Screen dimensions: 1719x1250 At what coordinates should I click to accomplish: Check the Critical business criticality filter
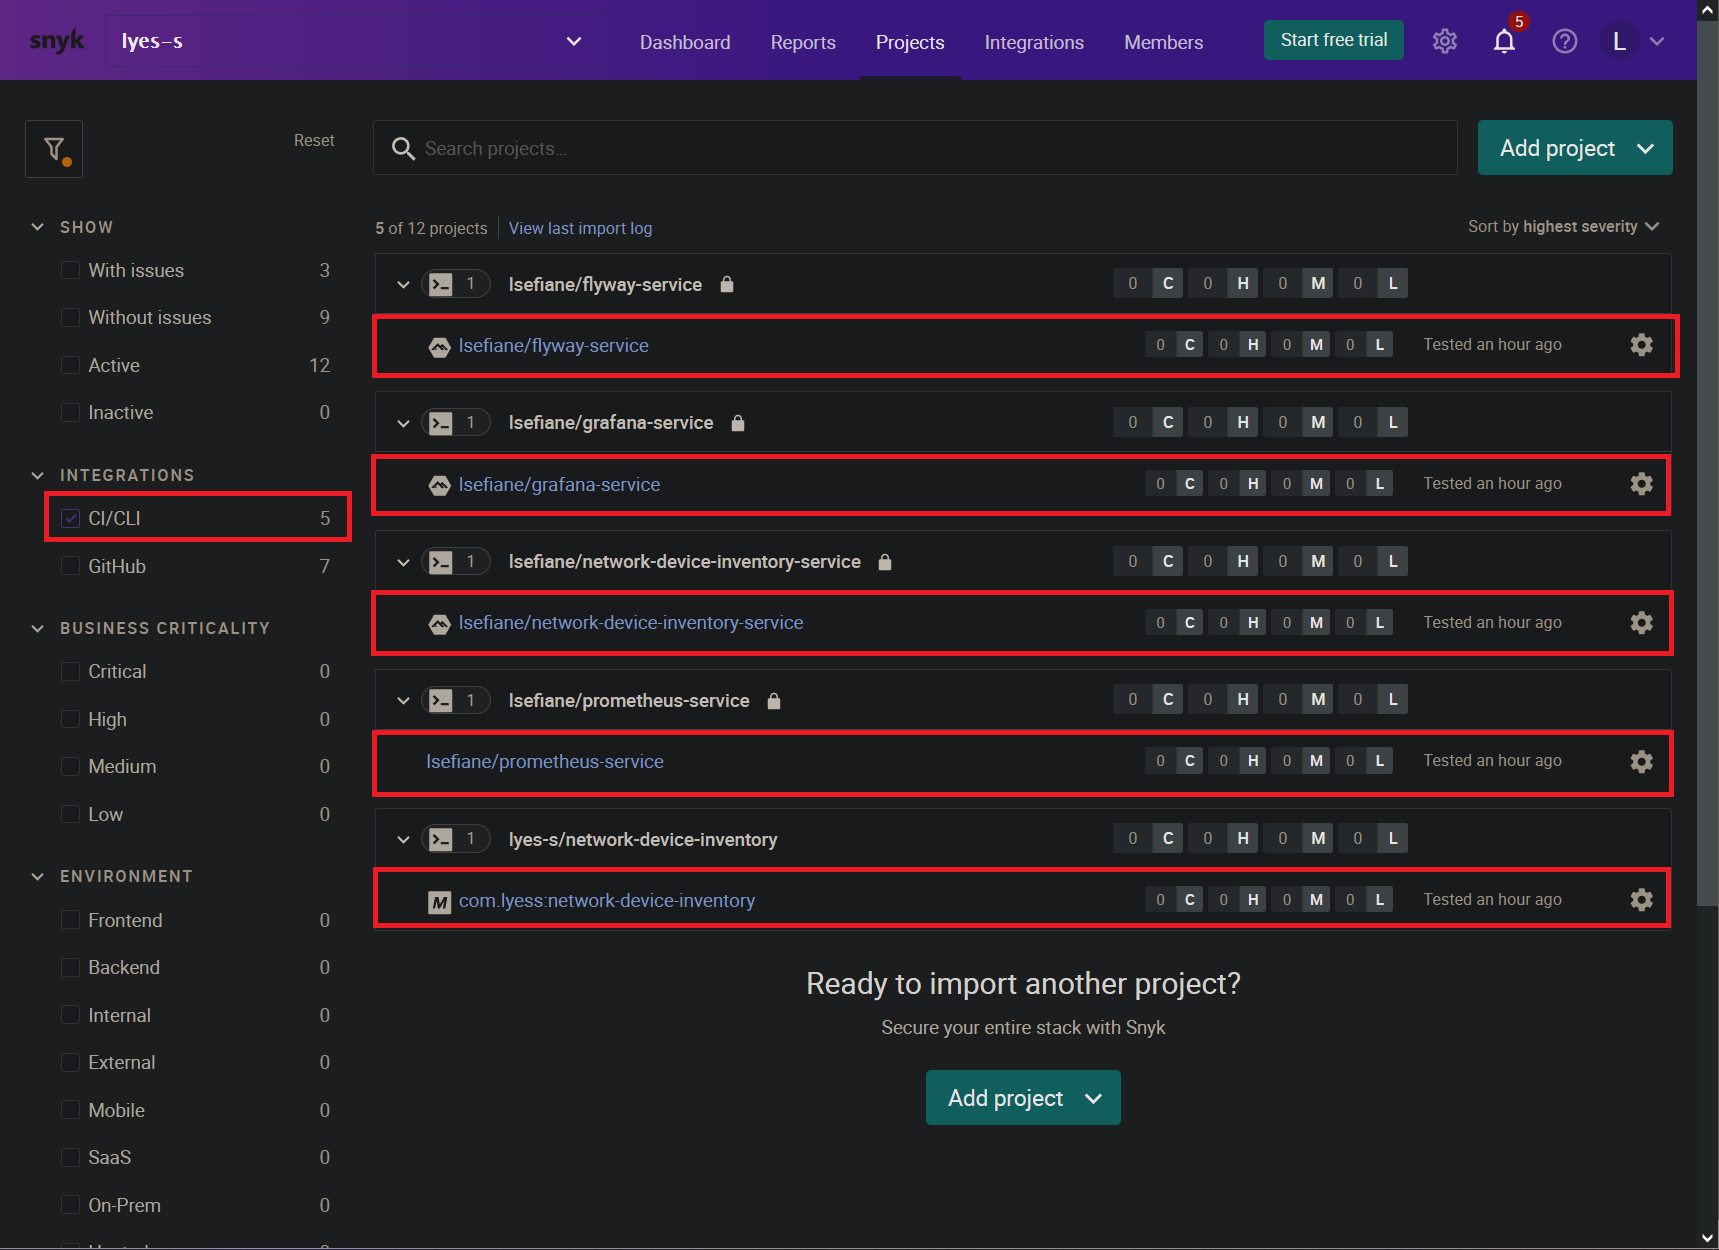click(x=70, y=671)
